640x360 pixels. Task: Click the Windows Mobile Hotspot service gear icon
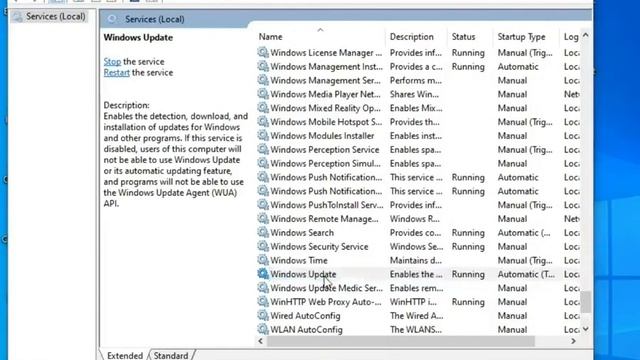coord(263,122)
